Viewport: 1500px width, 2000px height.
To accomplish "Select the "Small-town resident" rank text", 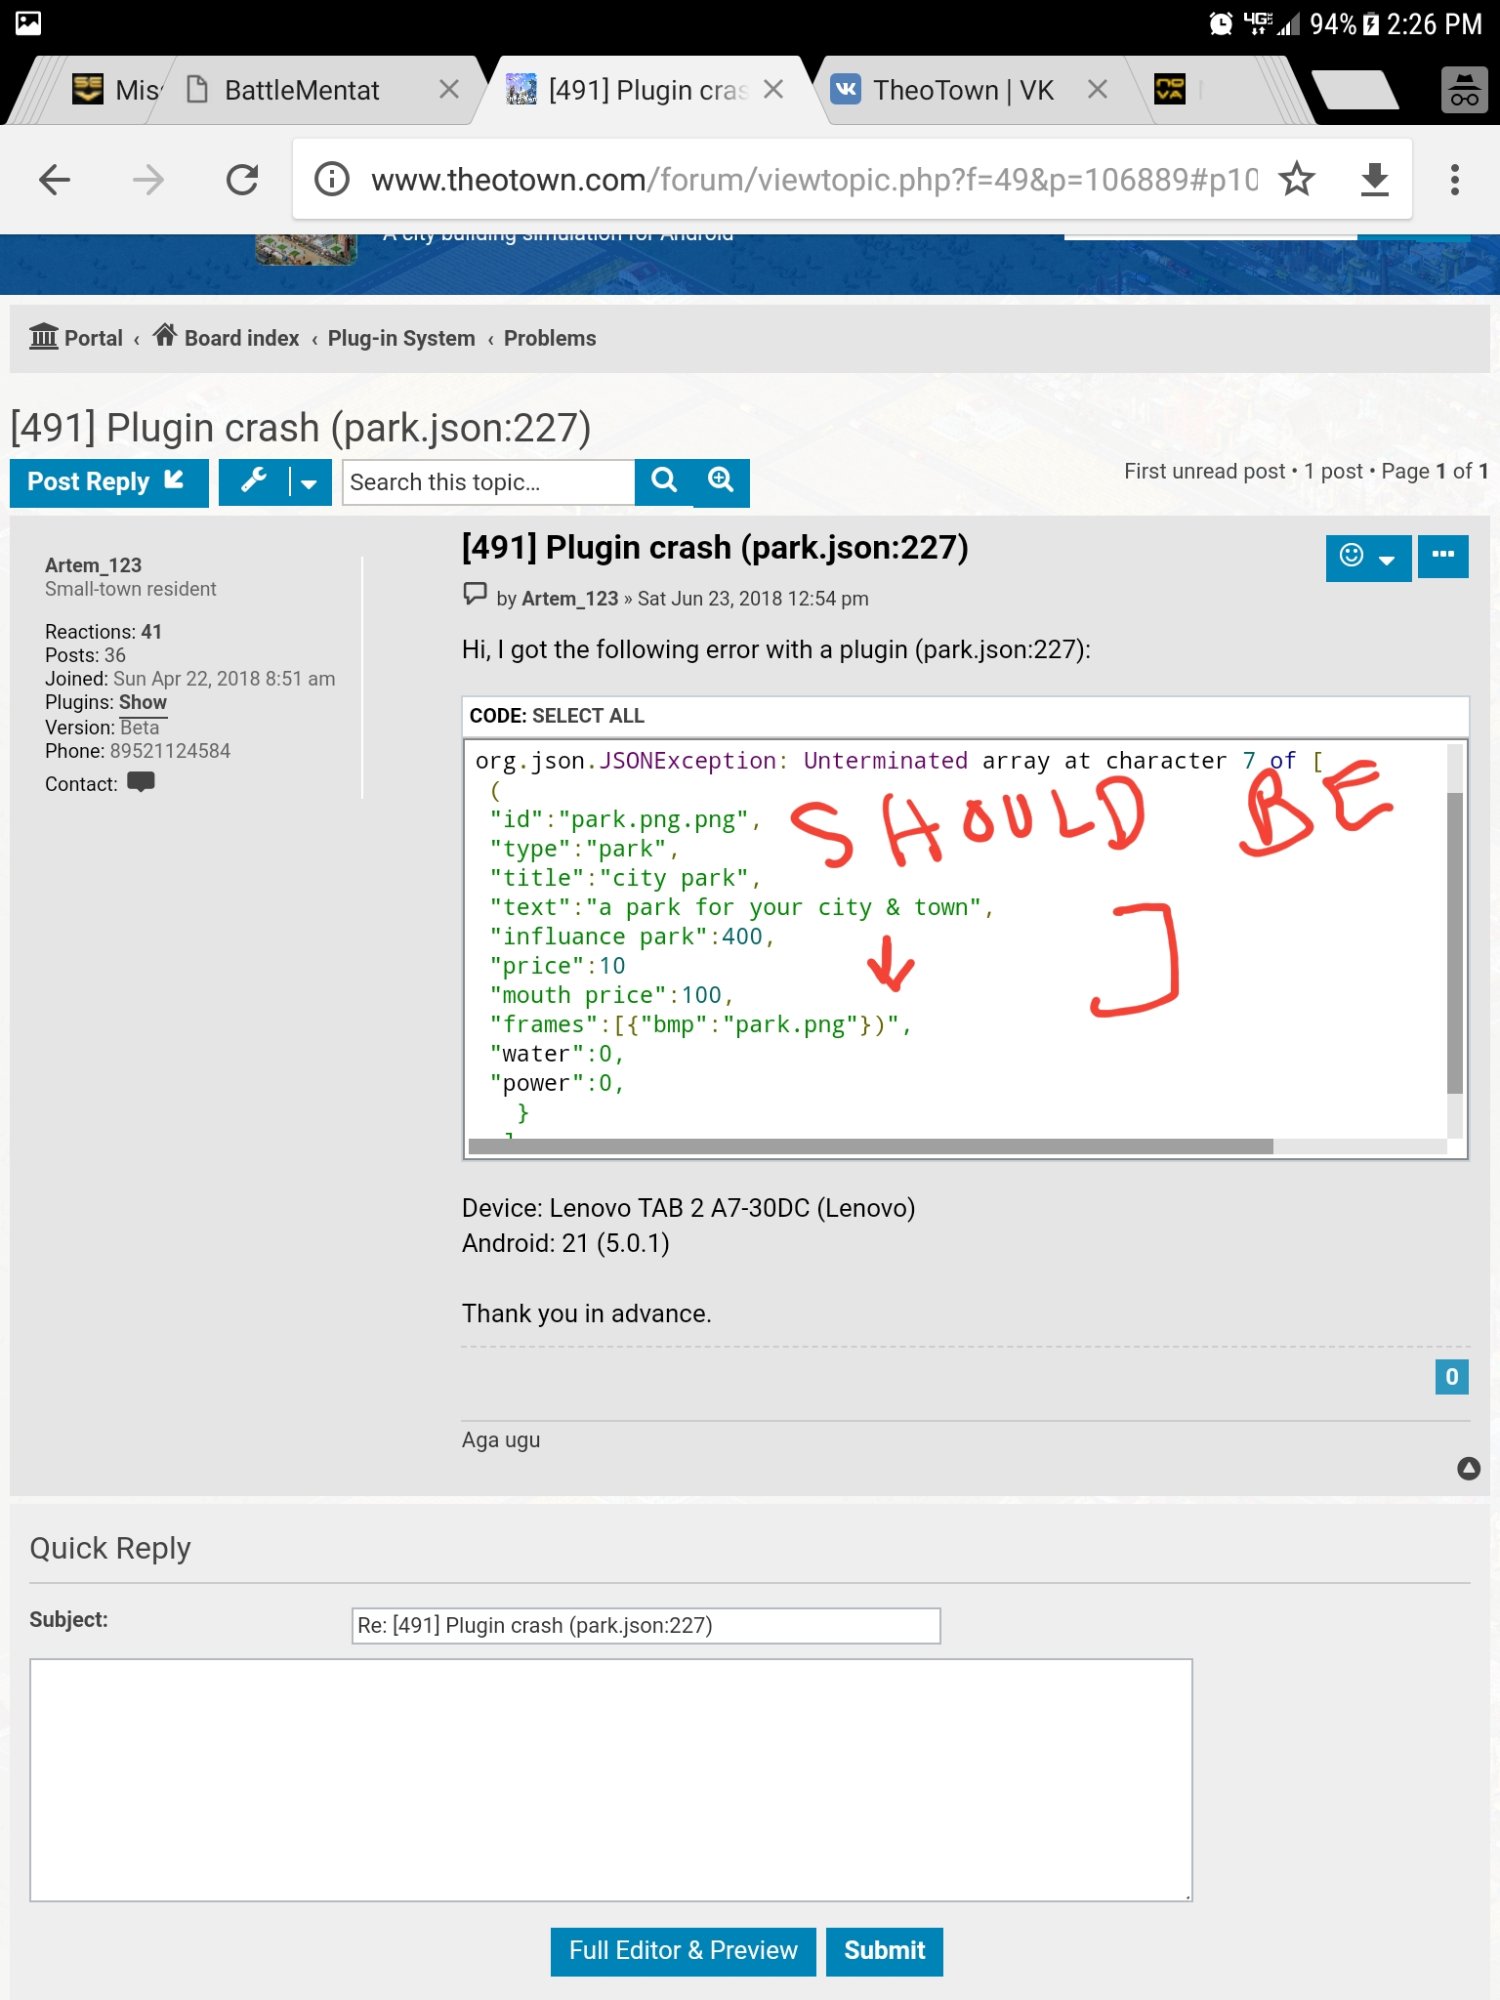I will pos(130,589).
